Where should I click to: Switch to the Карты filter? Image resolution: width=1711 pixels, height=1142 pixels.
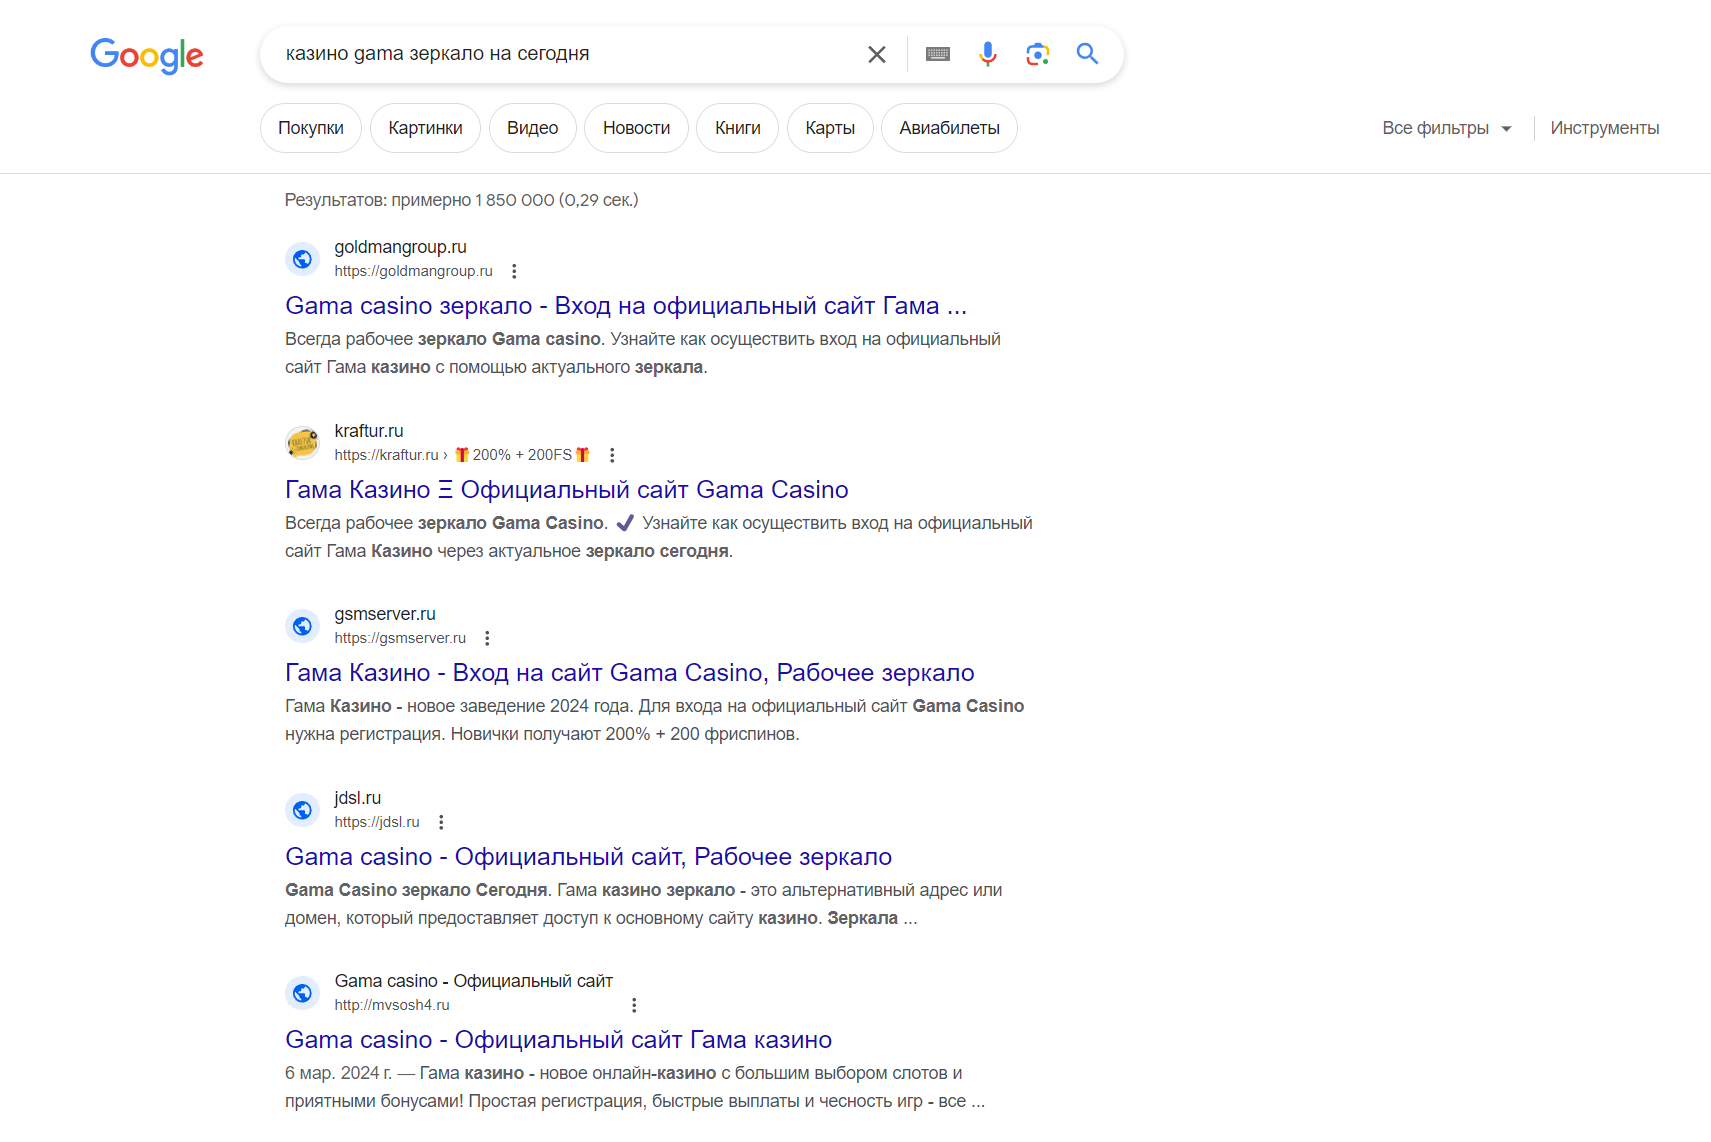click(830, 128)
